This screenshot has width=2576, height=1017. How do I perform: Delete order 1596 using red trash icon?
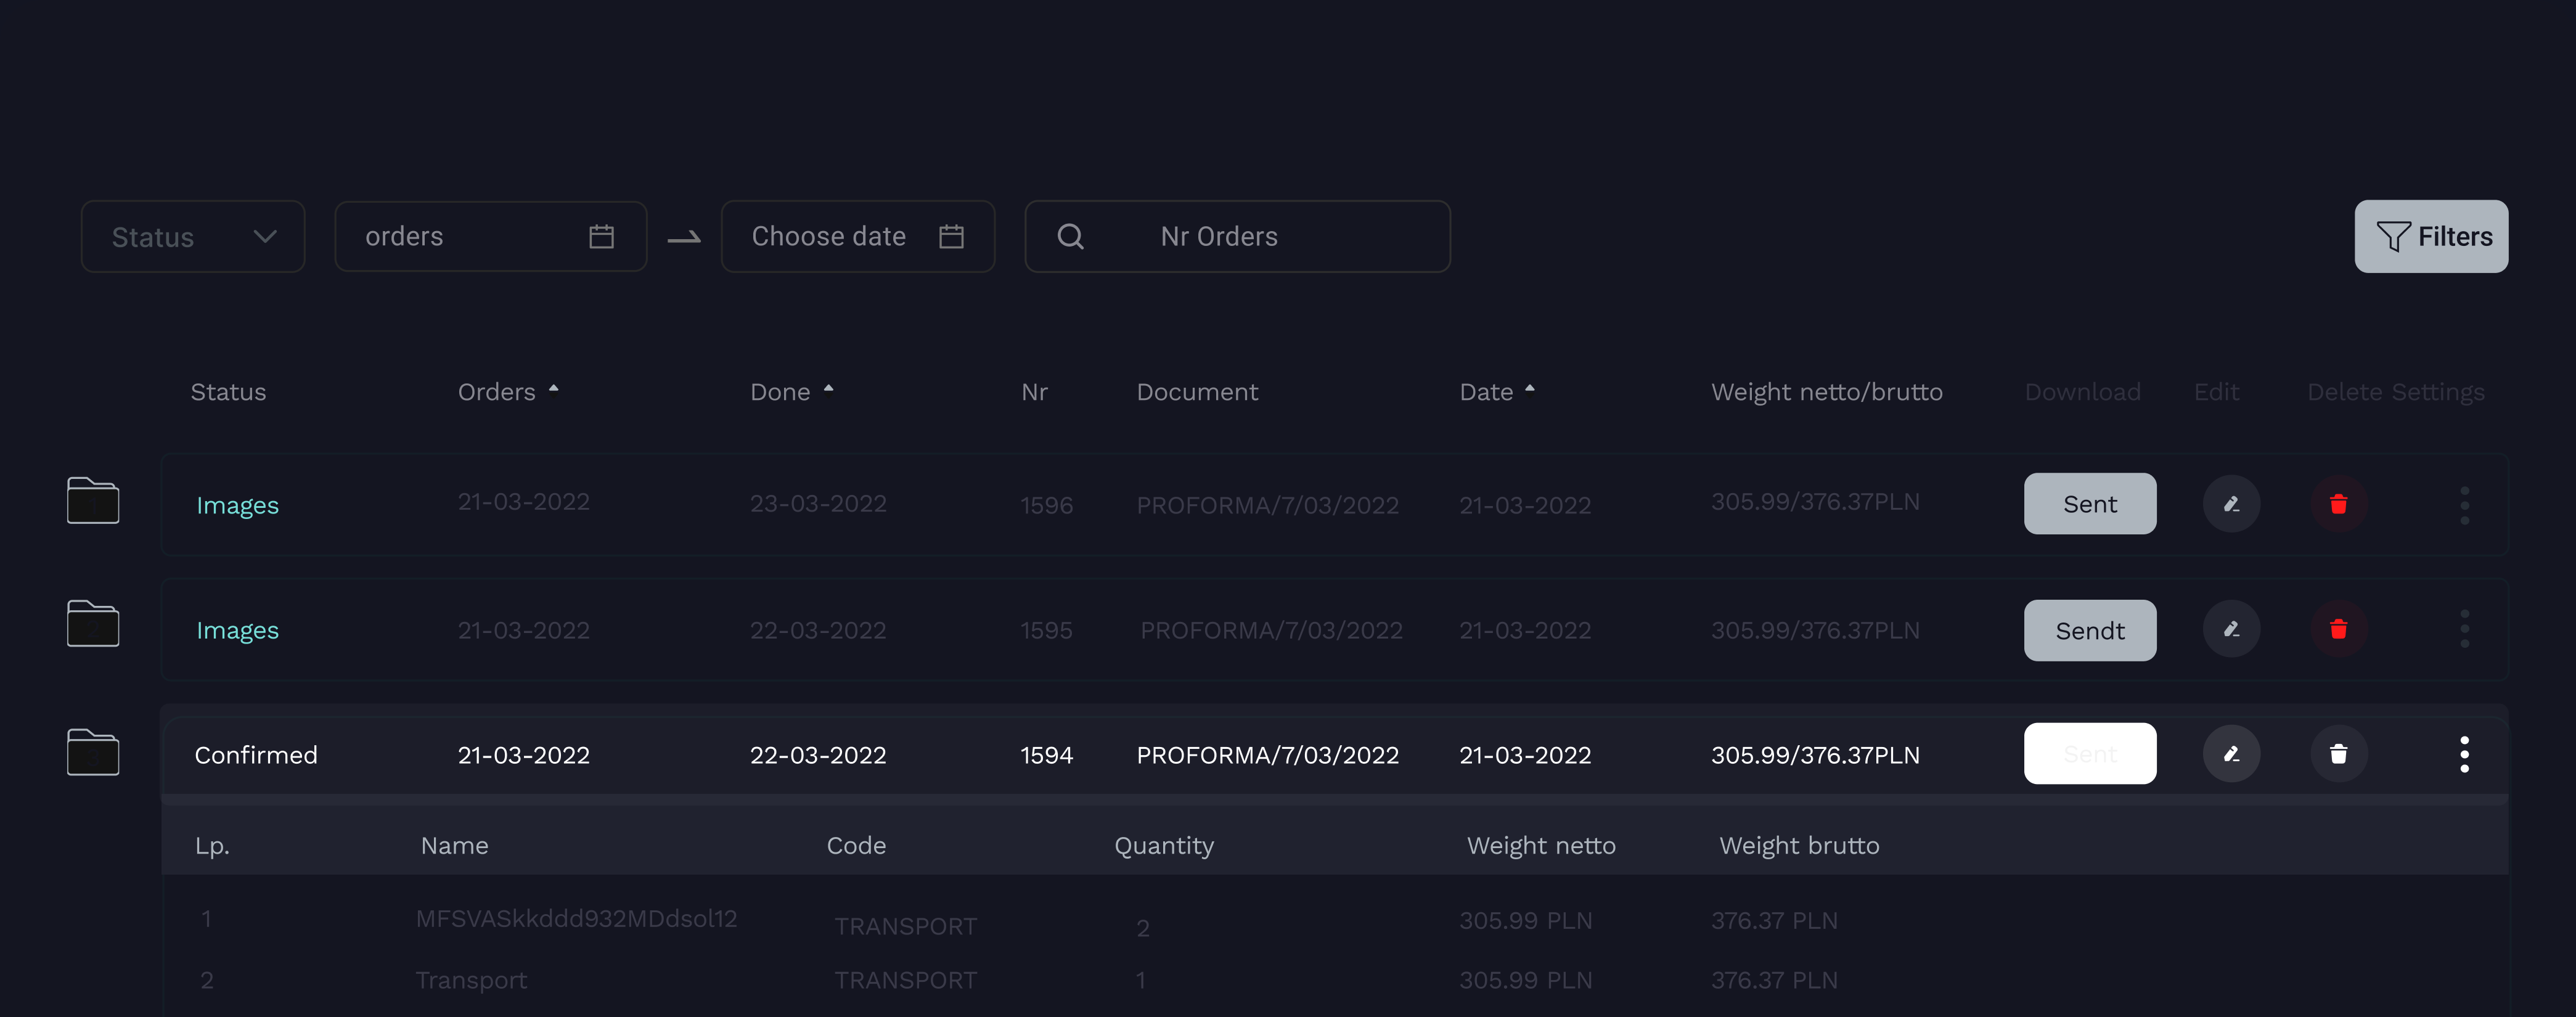[2338, 504]
